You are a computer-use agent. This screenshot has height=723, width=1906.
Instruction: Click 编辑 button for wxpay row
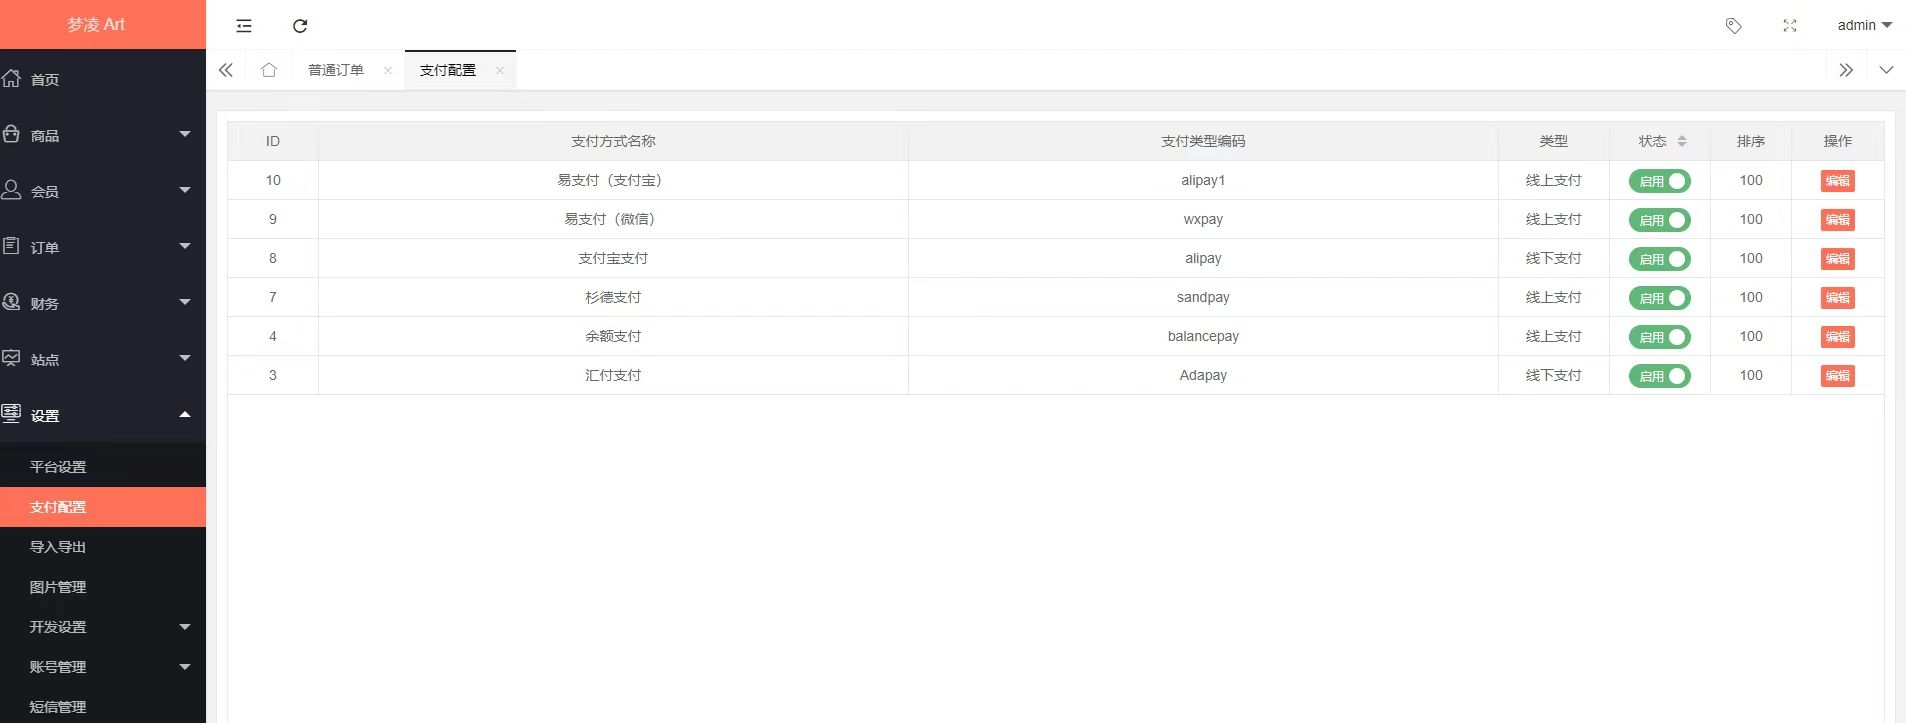point(1837,220)
